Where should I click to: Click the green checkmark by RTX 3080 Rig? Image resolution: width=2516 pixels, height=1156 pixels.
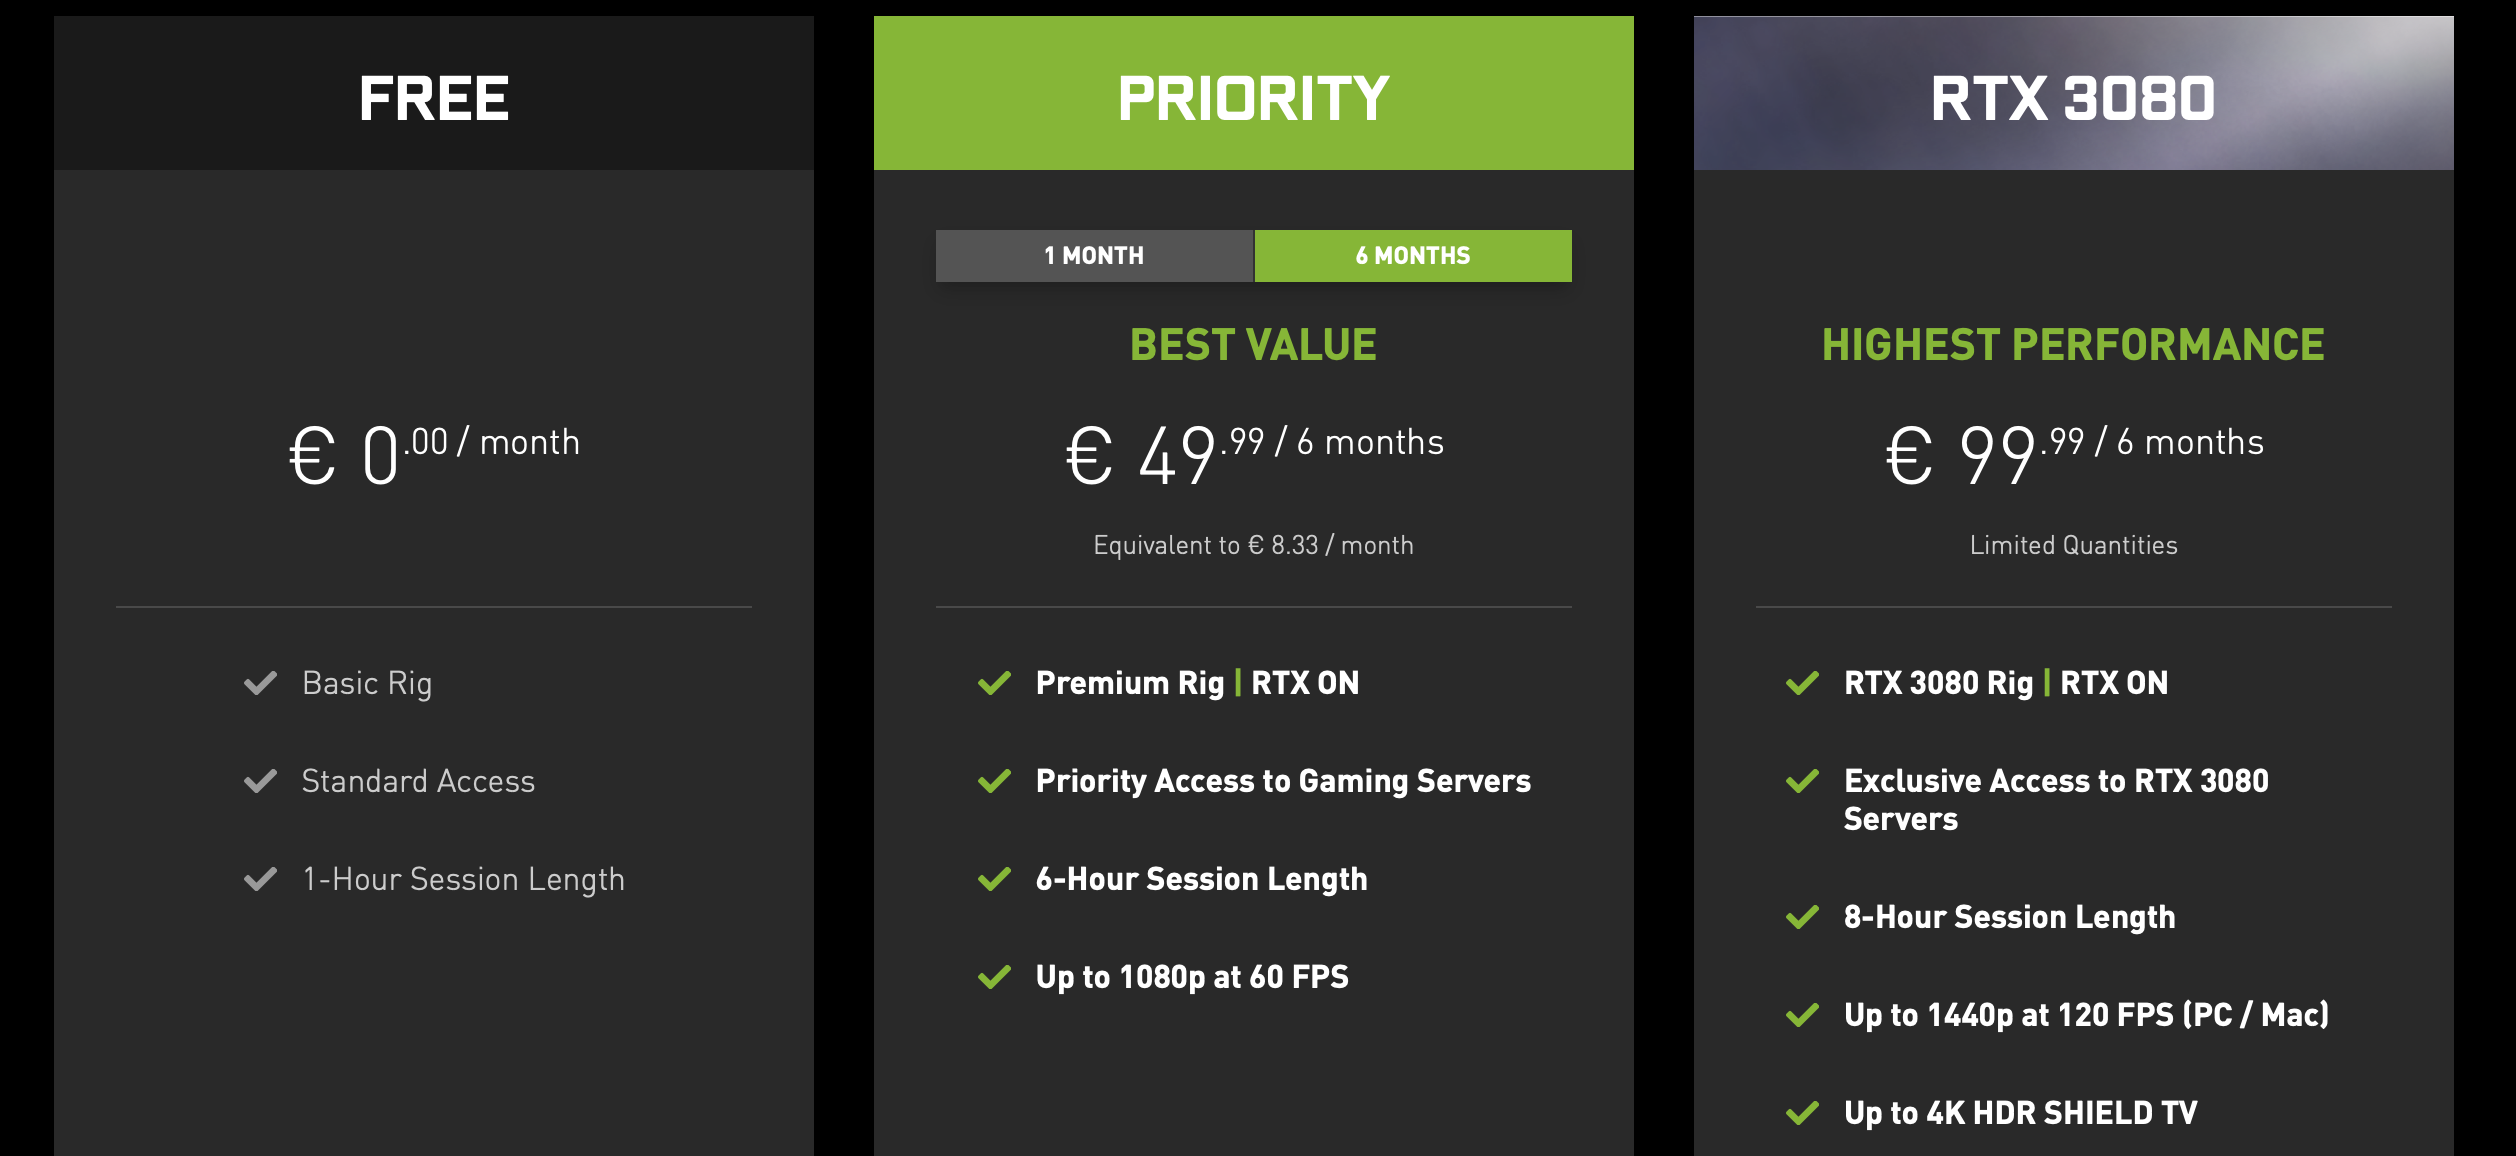(x=1803, y=683)
